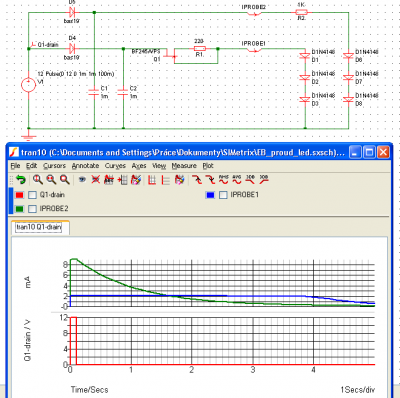Screen dimensions: 400x398
Task: Click the AVG measurement toolbar icon
Action: point(237,179)
